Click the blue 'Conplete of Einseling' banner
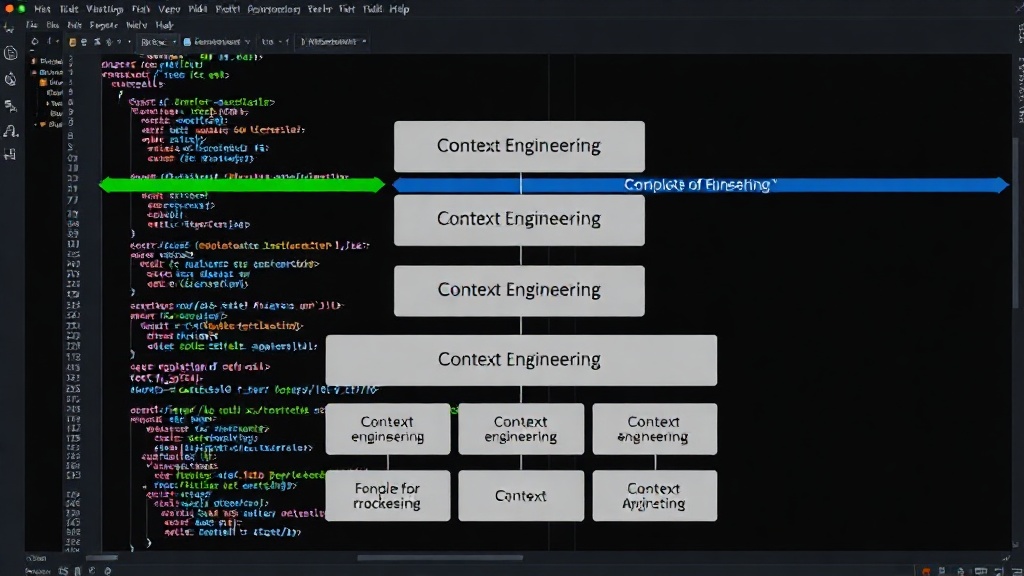Image resolution: width=1024 pixels, height=576 pixels. [700, 185]
